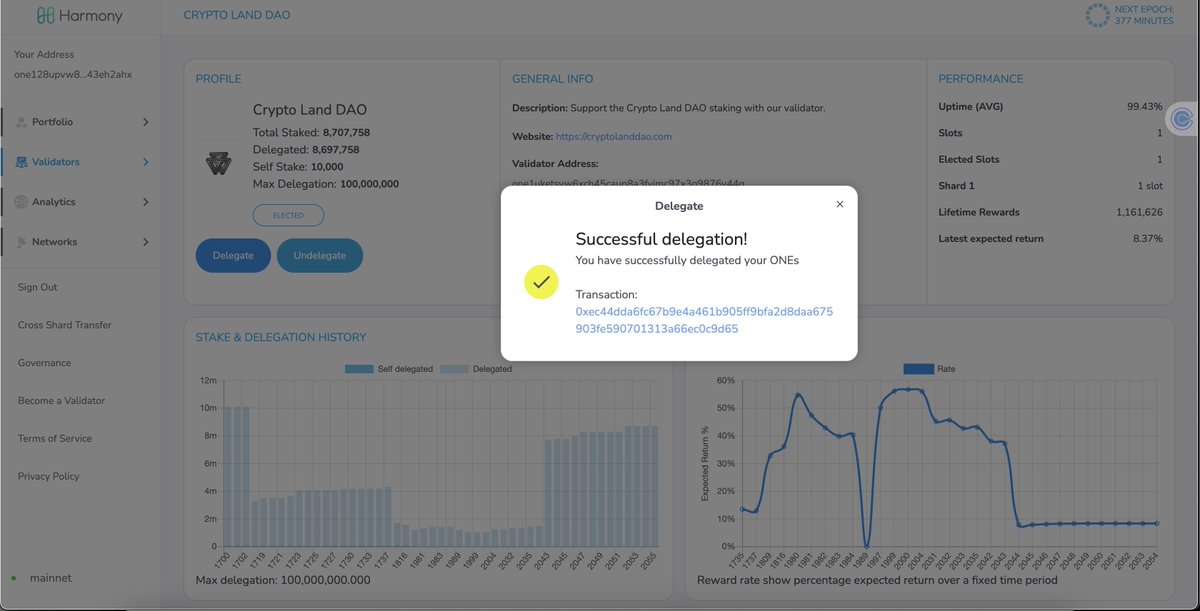The width and height of the screenshot is (1200, 611).
Task: Click the Portfolio sidebar icon
Action: click(22, 122)
